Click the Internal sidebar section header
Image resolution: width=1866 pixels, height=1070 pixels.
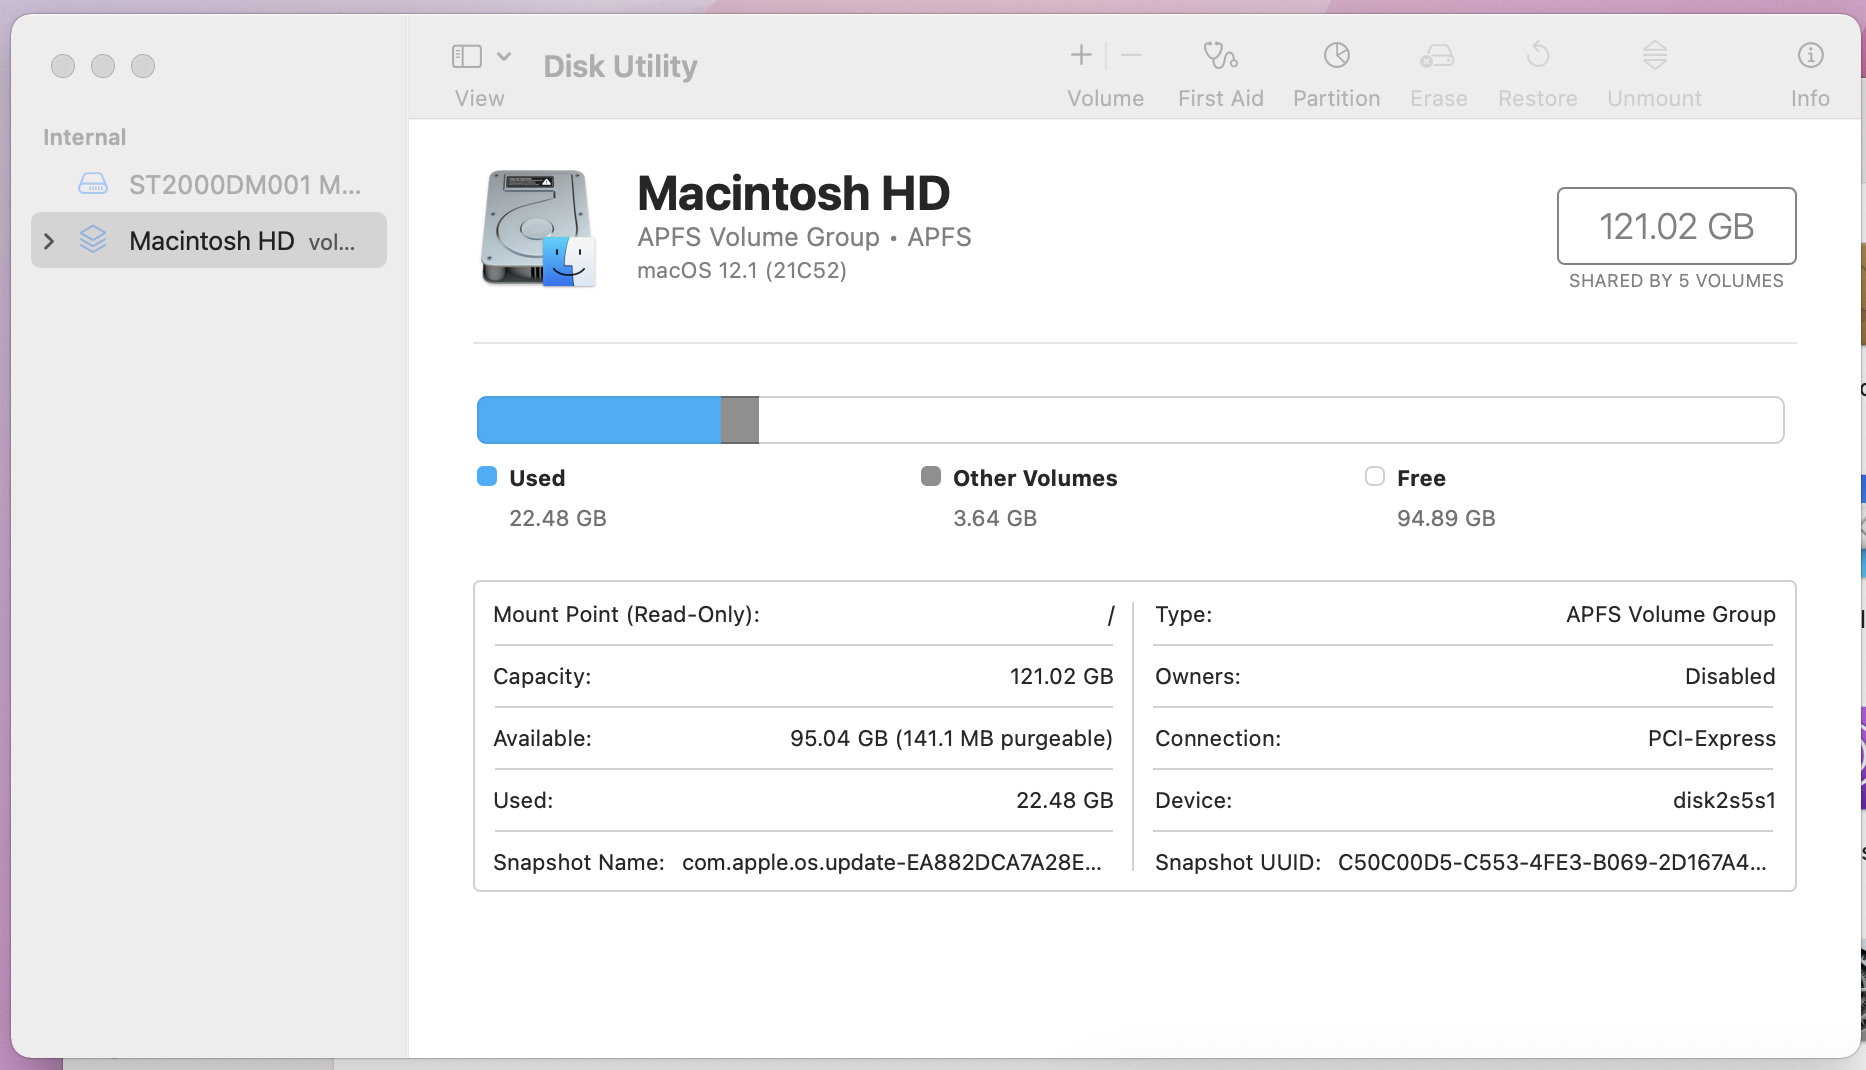point(84,137)
